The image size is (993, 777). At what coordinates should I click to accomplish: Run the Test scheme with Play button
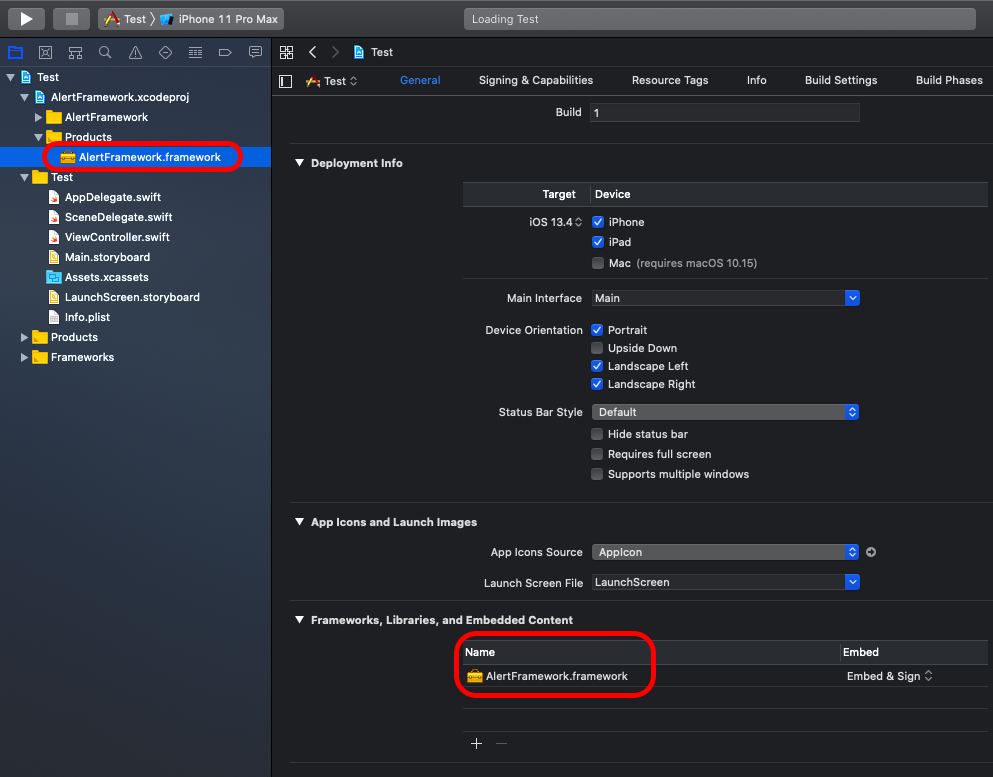pyautogui.click(x=26, y=19)
